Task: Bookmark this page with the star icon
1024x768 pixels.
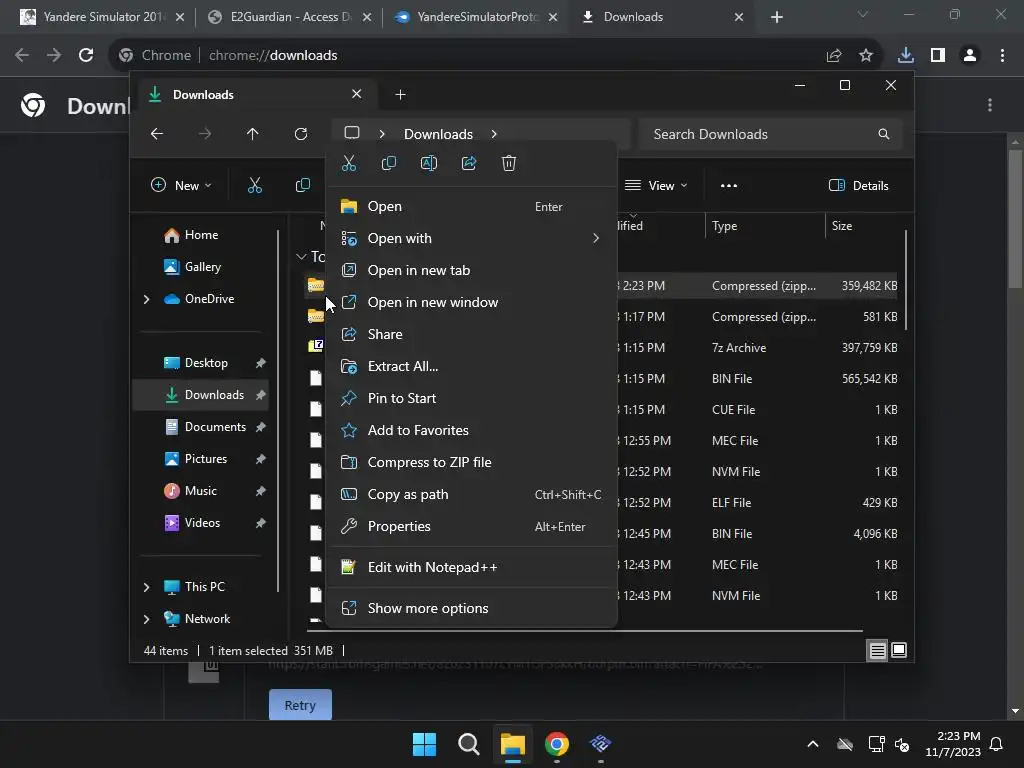Action: tap(866, 56)
